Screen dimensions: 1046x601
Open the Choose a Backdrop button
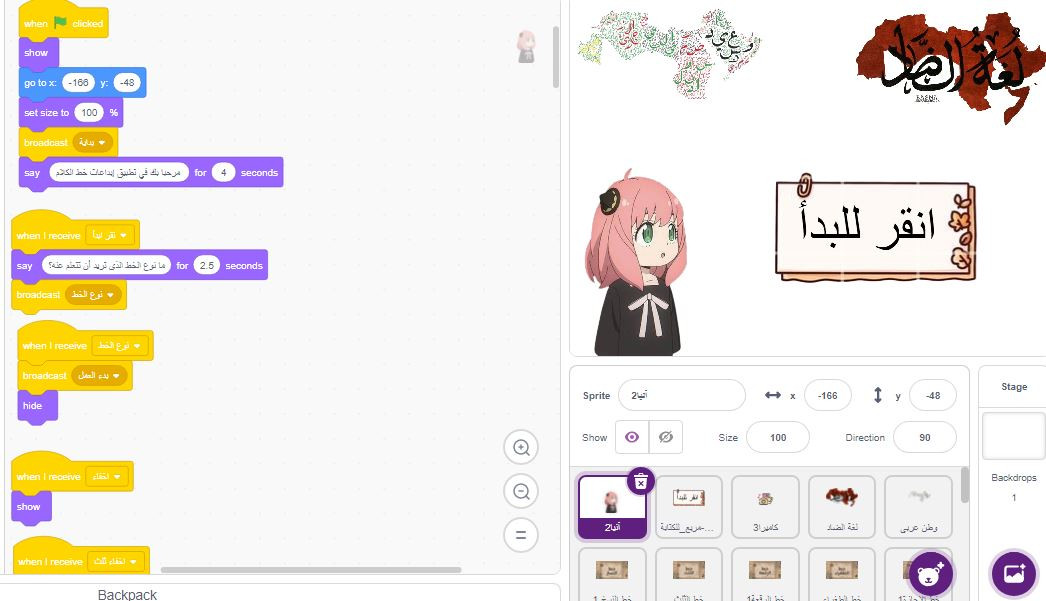(1014, 574)
